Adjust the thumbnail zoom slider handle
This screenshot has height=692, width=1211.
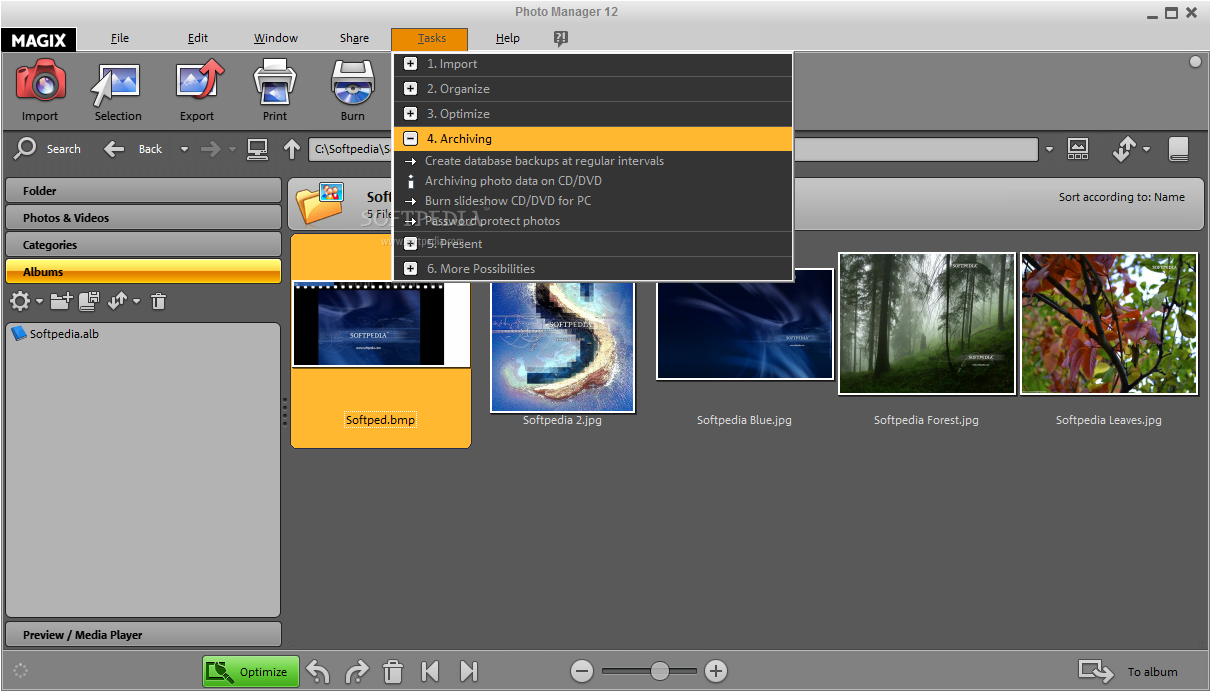[660, 671]
